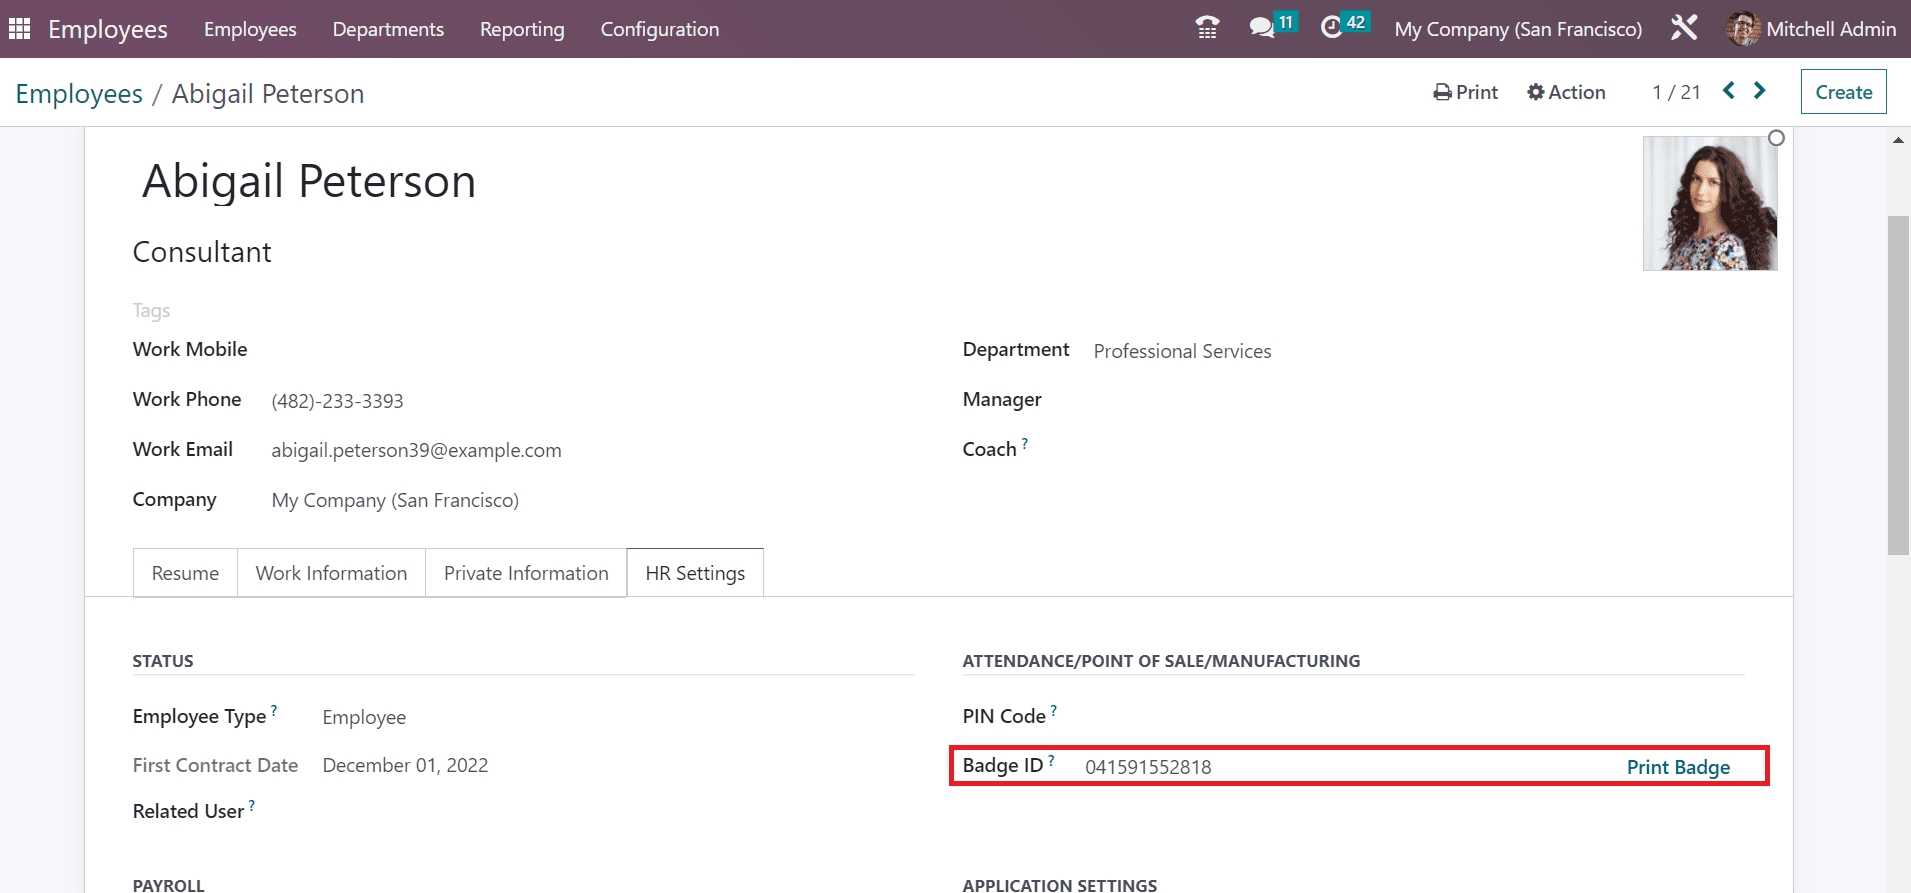
Task: Go to previous employee record arrow
Action: [x=1728, y=91]
